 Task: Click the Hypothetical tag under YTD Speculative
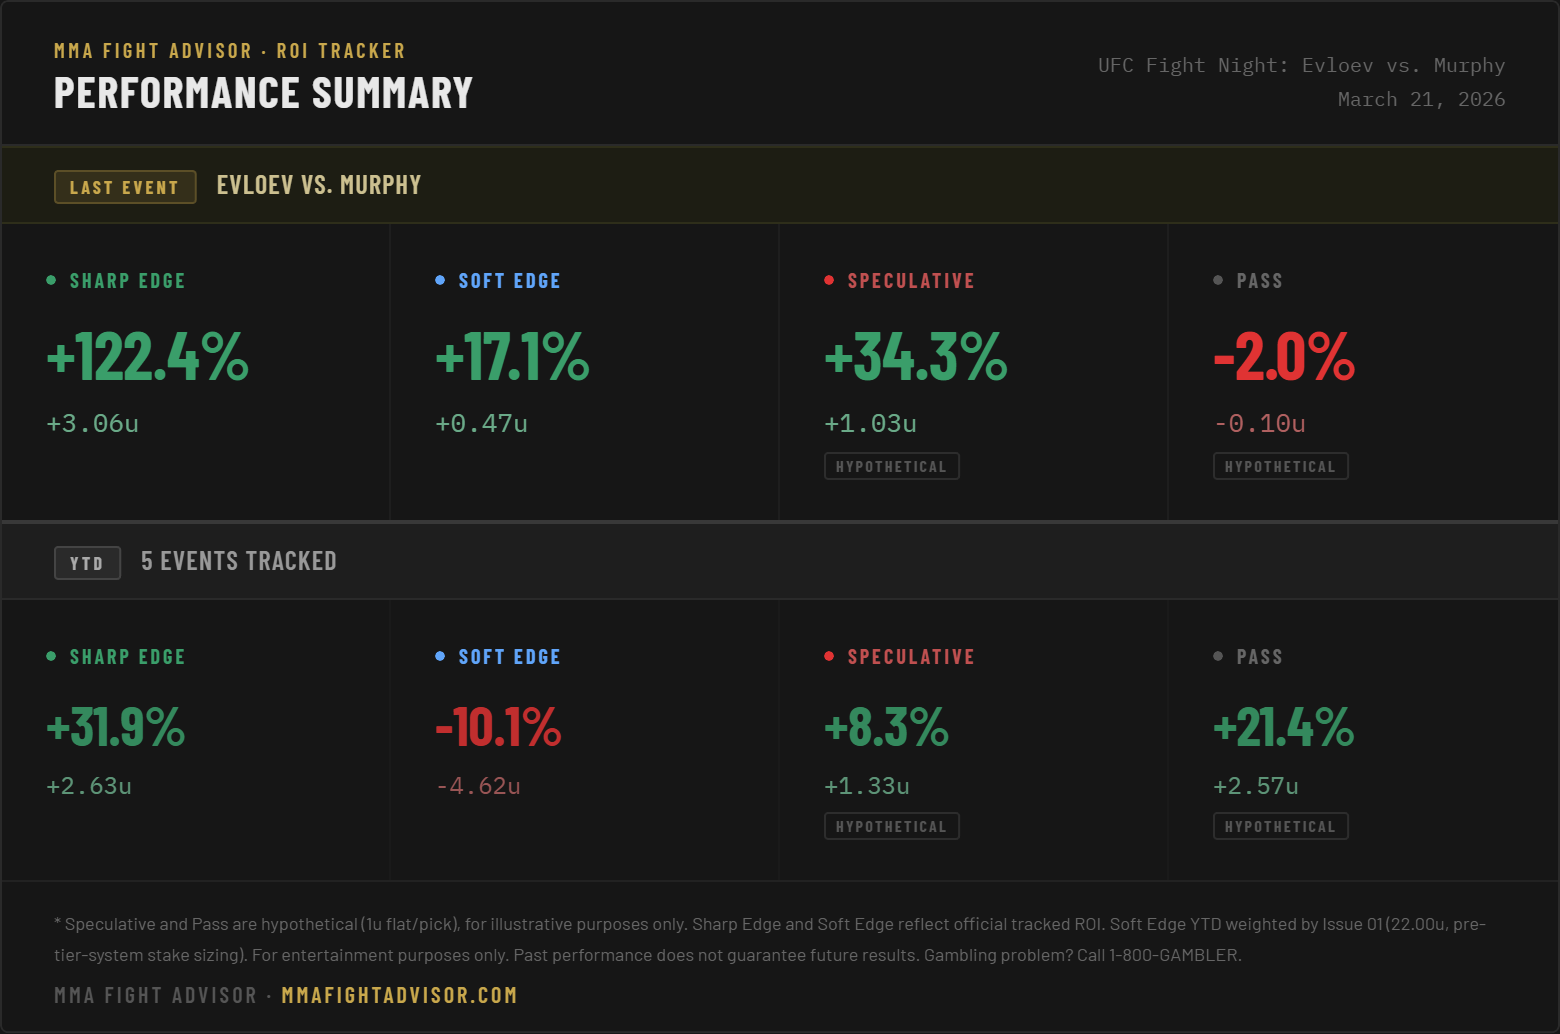tap(892, 826)
